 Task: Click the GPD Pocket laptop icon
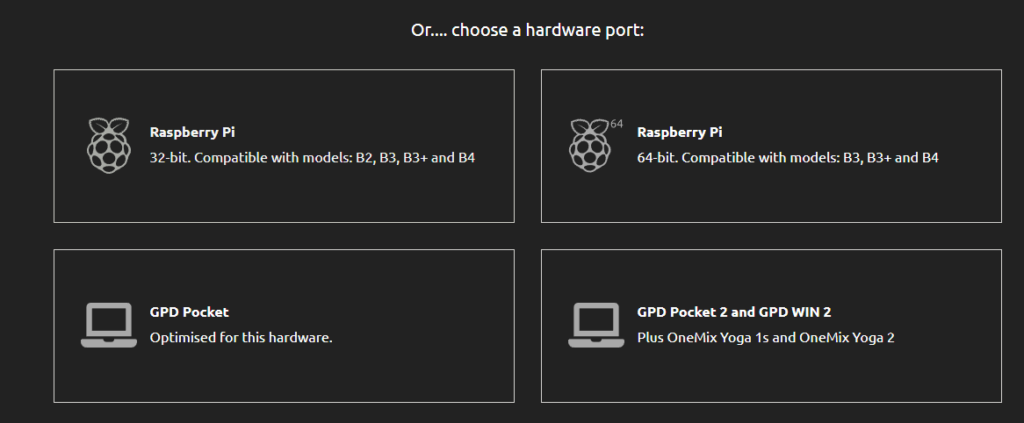tap(108, 325)
